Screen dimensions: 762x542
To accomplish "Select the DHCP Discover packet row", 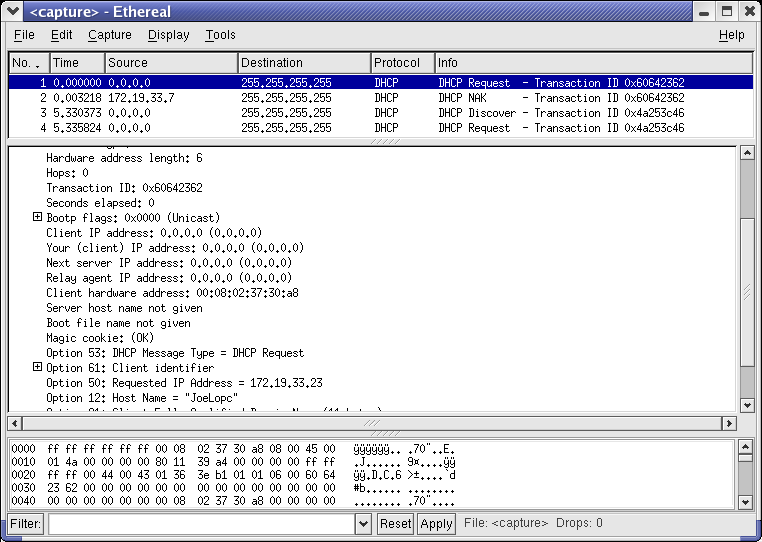I will click(x=380, y=113).
